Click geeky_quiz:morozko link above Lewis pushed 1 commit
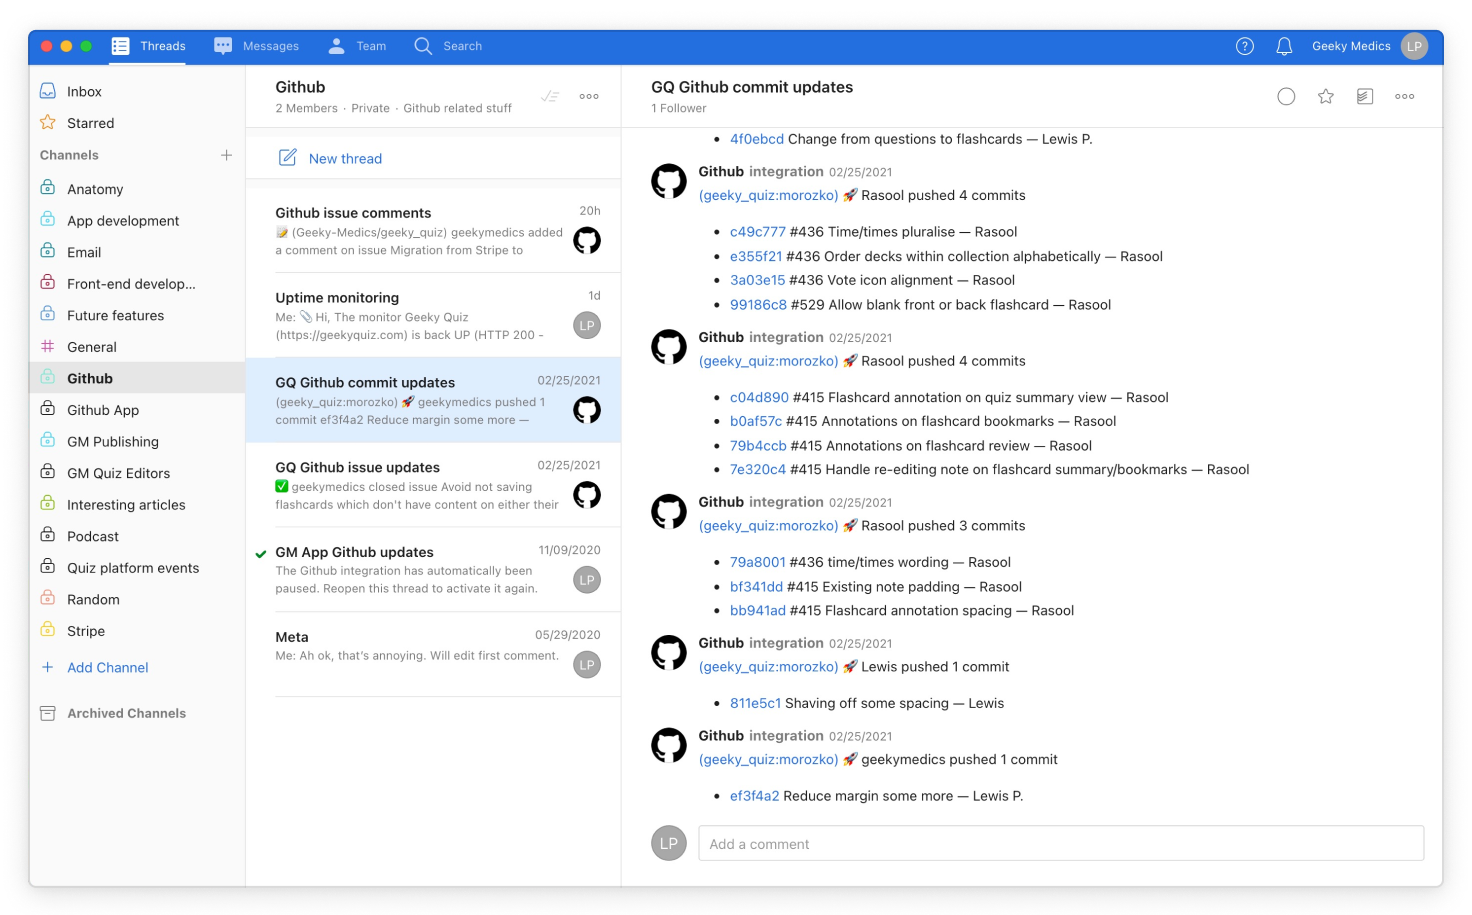Viewport: 1472px width, 915px height. tap(768, 667)
